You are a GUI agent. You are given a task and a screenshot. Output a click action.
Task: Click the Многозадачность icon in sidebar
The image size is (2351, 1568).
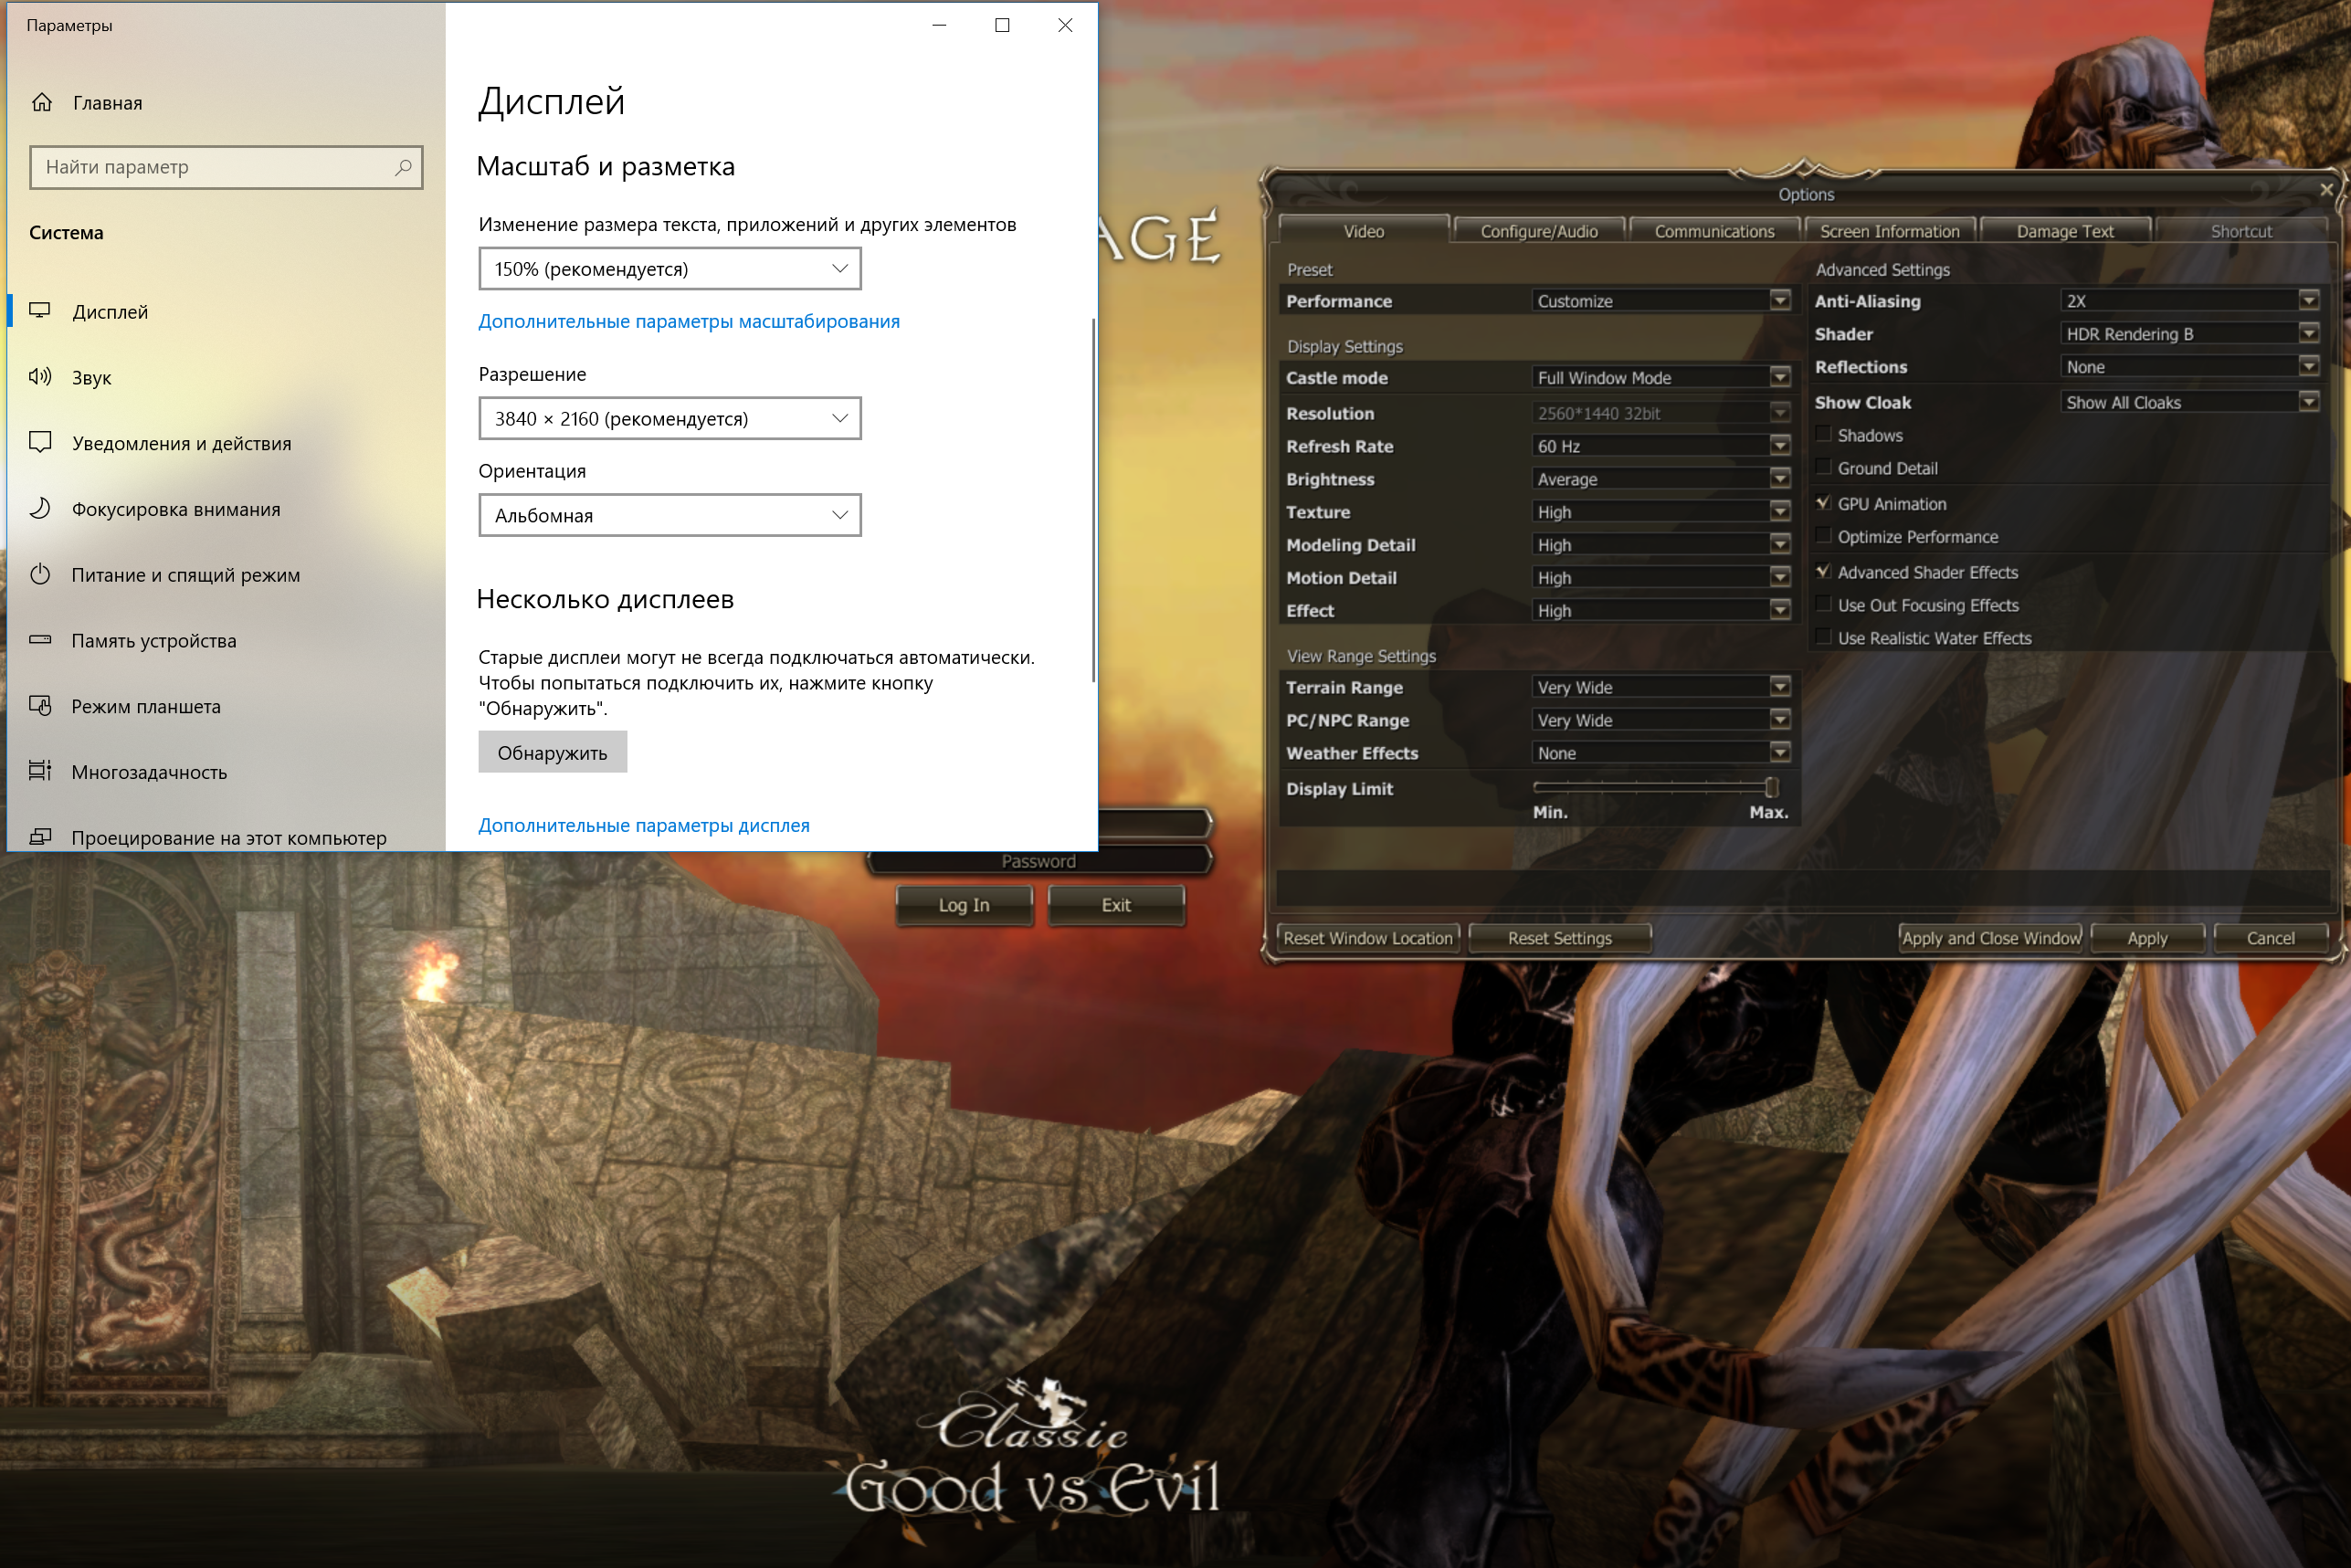[x=40, y=771]
